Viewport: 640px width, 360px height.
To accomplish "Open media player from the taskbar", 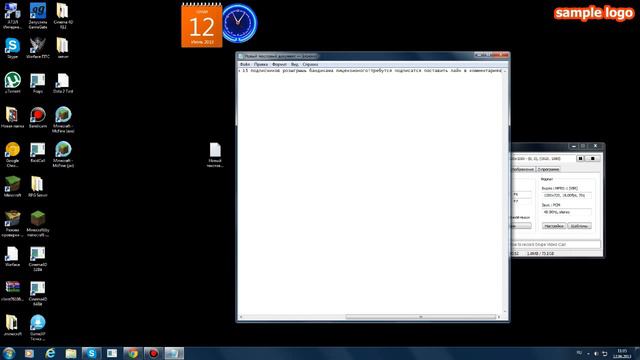I will 29,353.
